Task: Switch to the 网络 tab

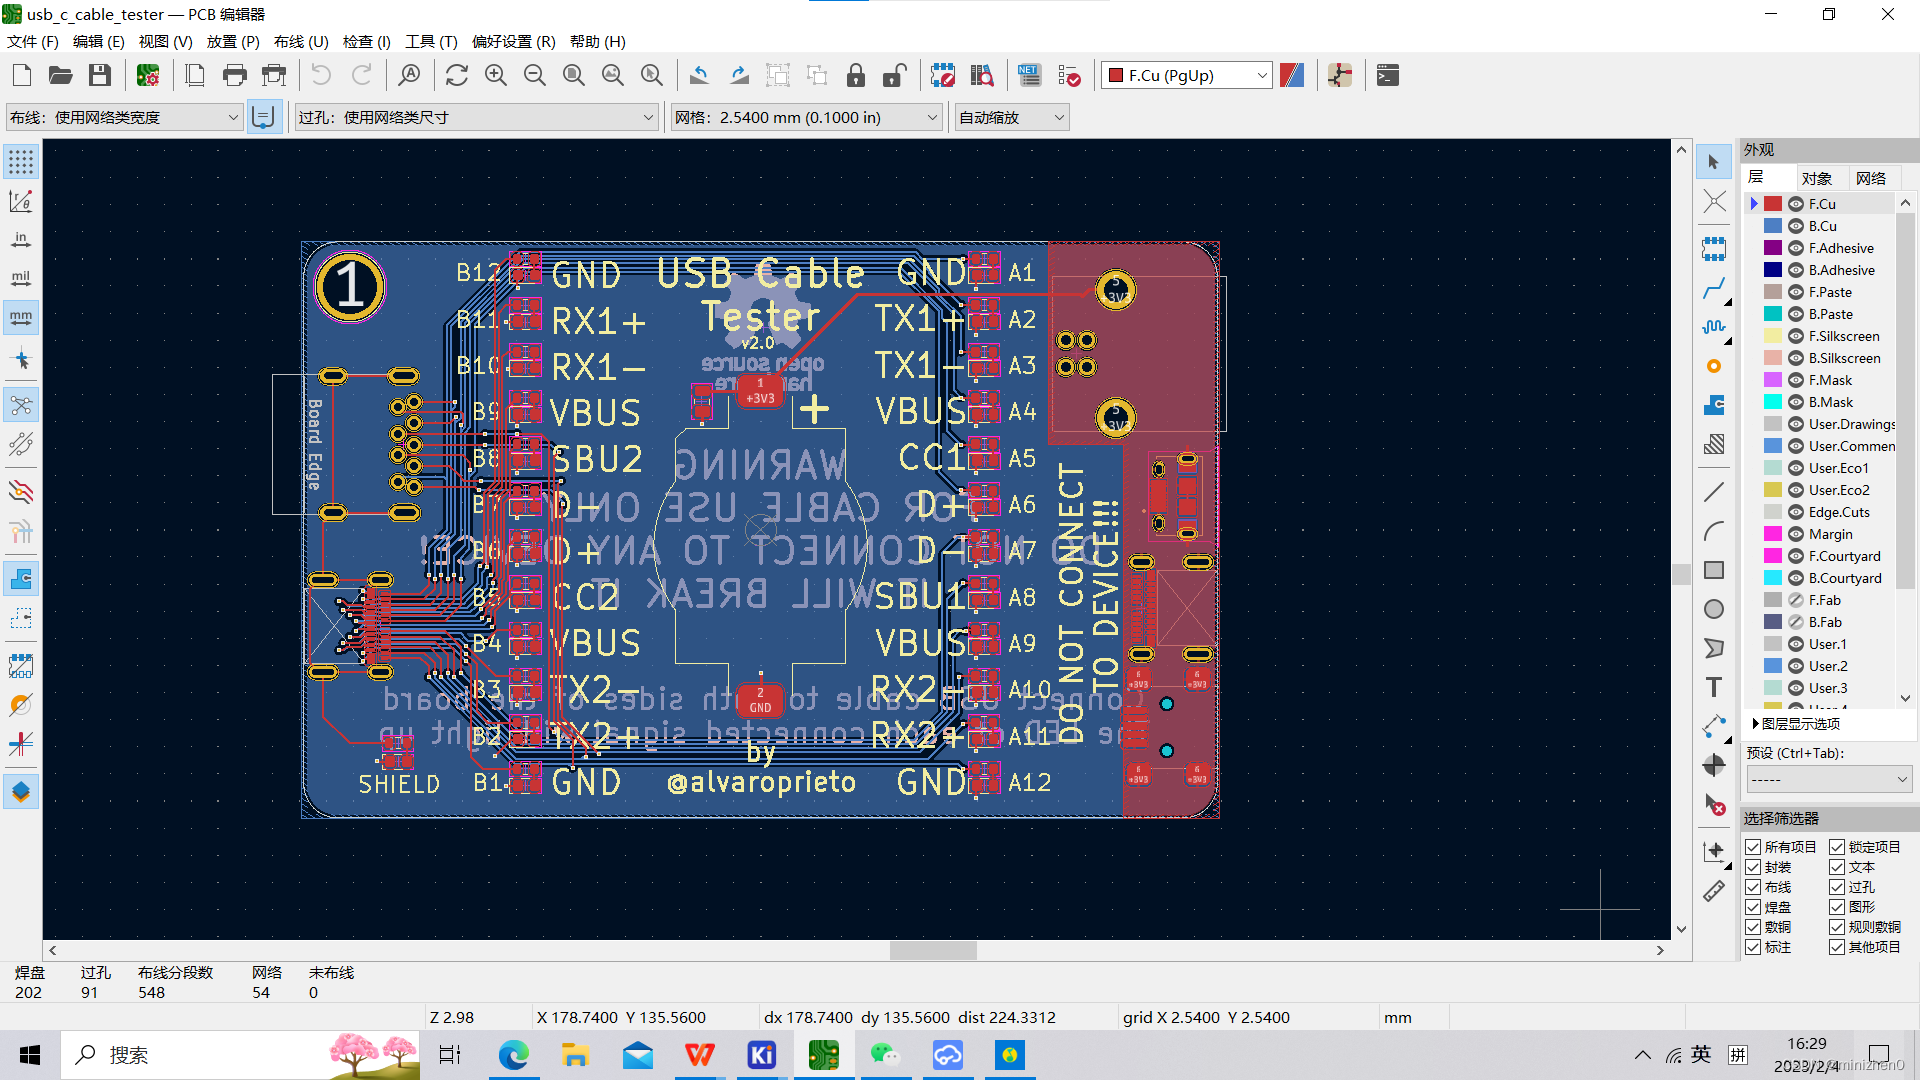Action: click(x=1870, y=178)
